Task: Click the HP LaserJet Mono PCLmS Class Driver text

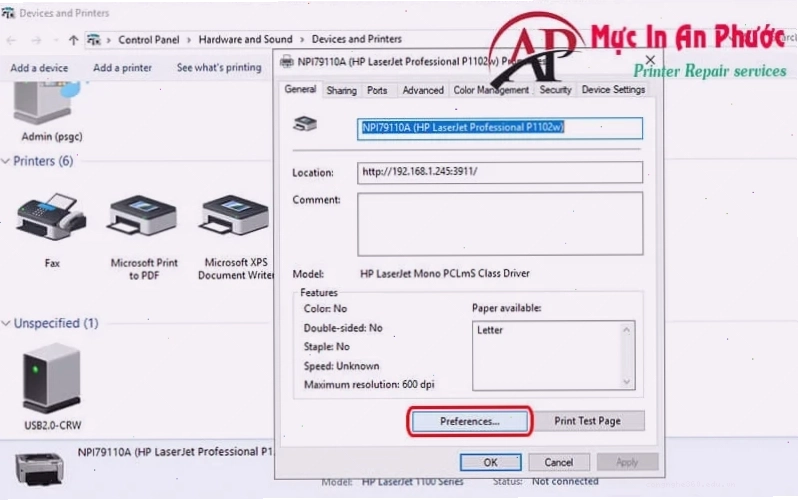Action: (445, 273)
